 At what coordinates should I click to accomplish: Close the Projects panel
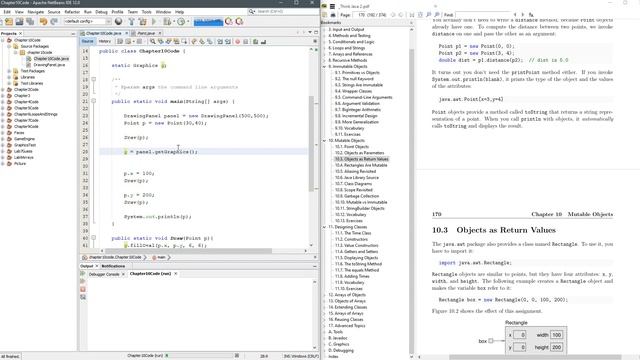[20, 33]
